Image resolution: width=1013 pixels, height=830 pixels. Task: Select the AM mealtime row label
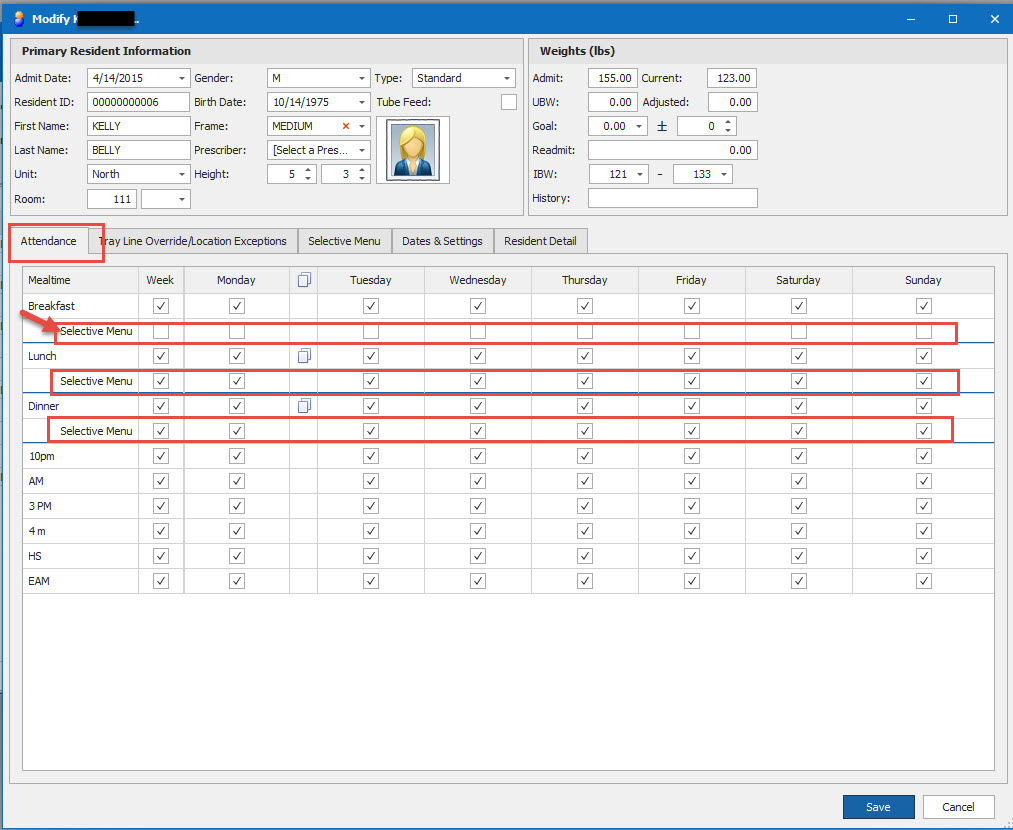pos(36,481)
